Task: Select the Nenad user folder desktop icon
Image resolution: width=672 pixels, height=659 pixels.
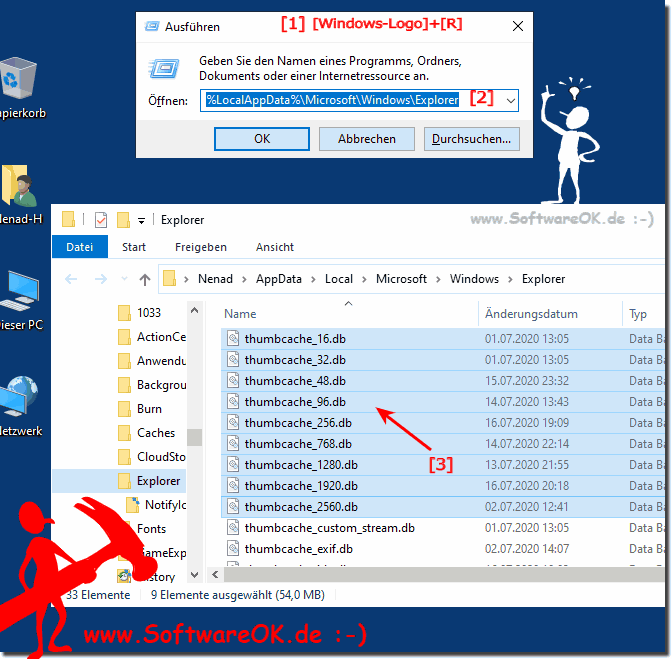Action: (x=19, y=195)
